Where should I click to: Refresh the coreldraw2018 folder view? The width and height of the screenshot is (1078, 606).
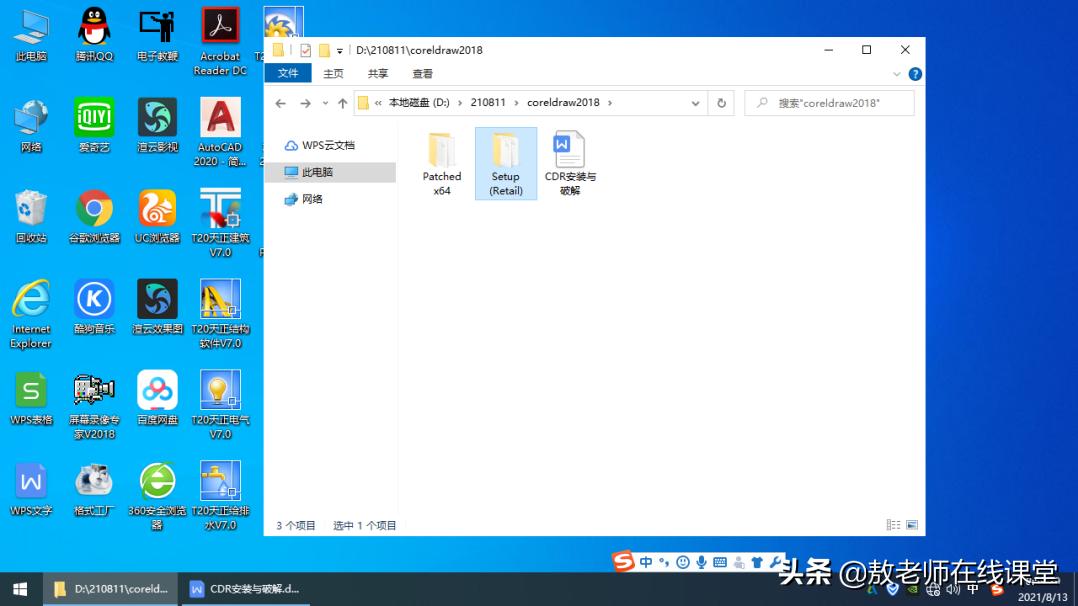(721, 102)
